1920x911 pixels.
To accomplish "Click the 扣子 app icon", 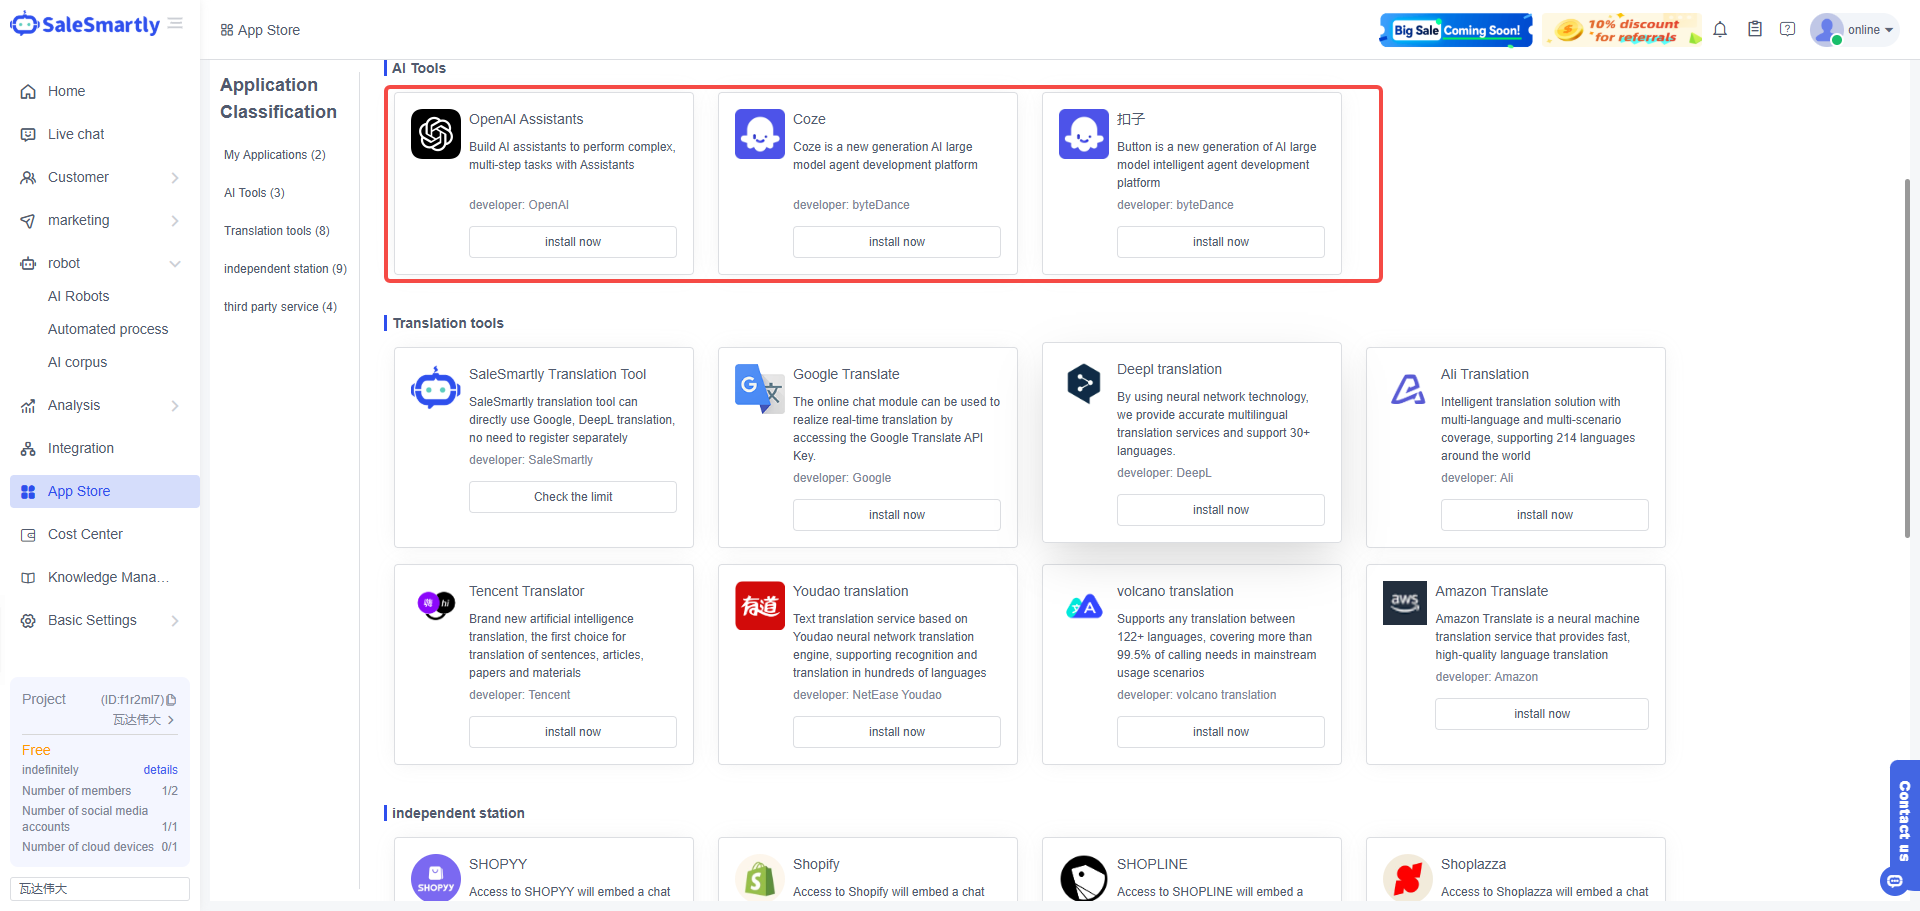I will click(x=1084, y=134).
